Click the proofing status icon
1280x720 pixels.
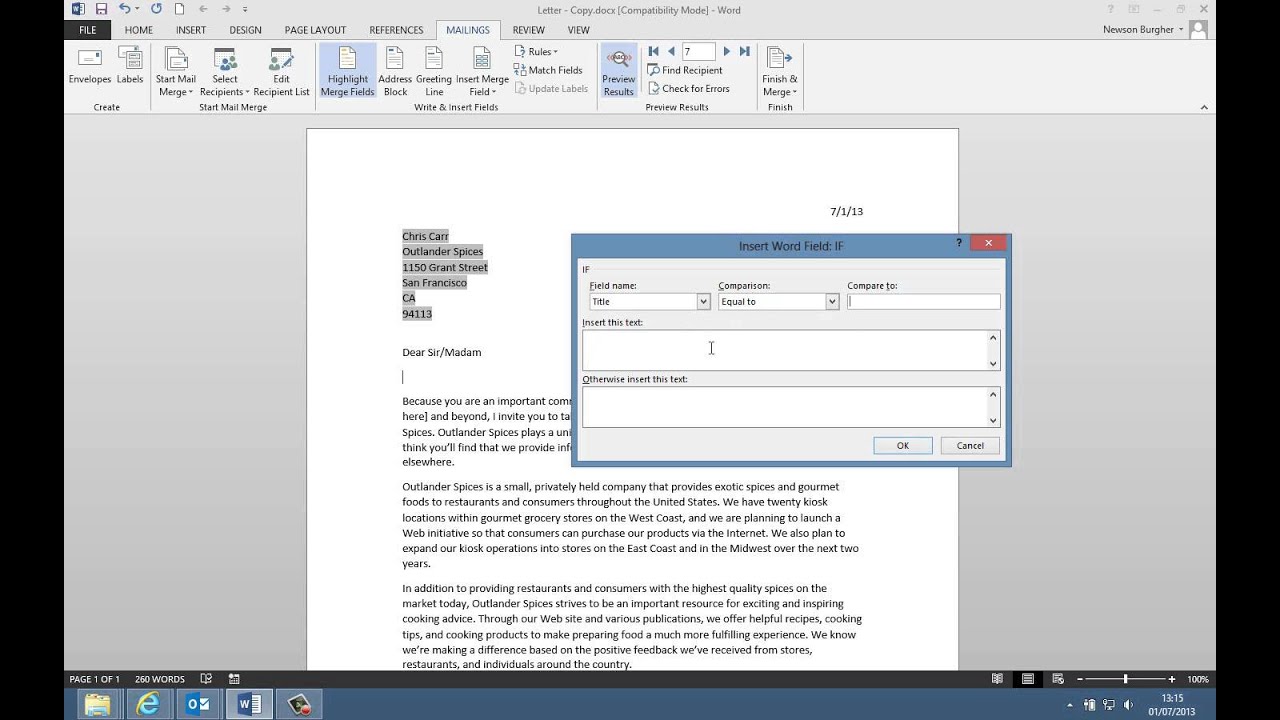tap(206, 679)
